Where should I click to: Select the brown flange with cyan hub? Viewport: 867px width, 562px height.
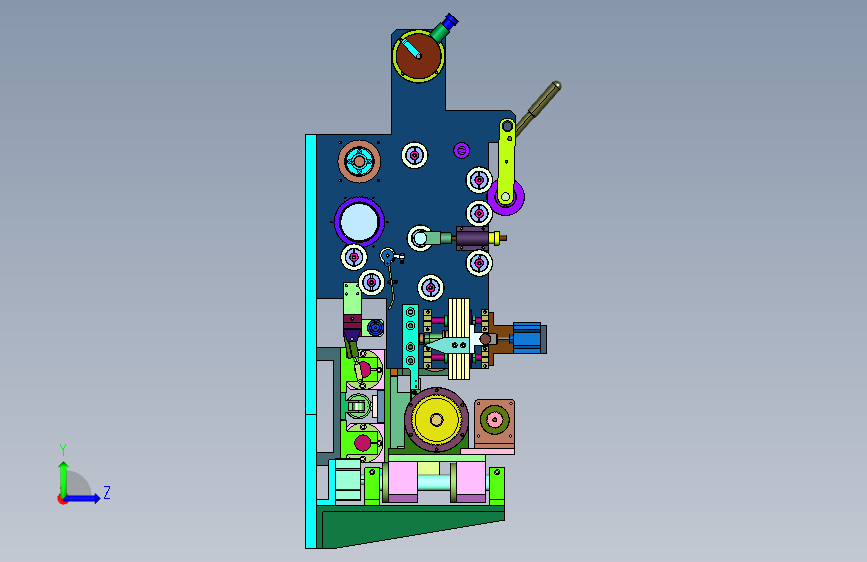tap(359, 161)
